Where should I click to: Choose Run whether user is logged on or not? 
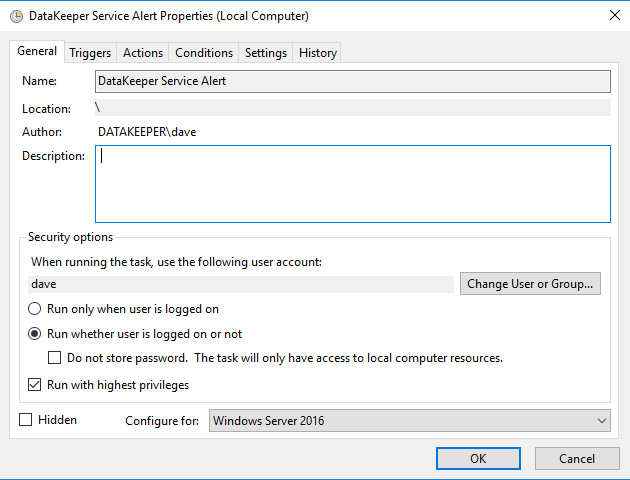point(34,334)
